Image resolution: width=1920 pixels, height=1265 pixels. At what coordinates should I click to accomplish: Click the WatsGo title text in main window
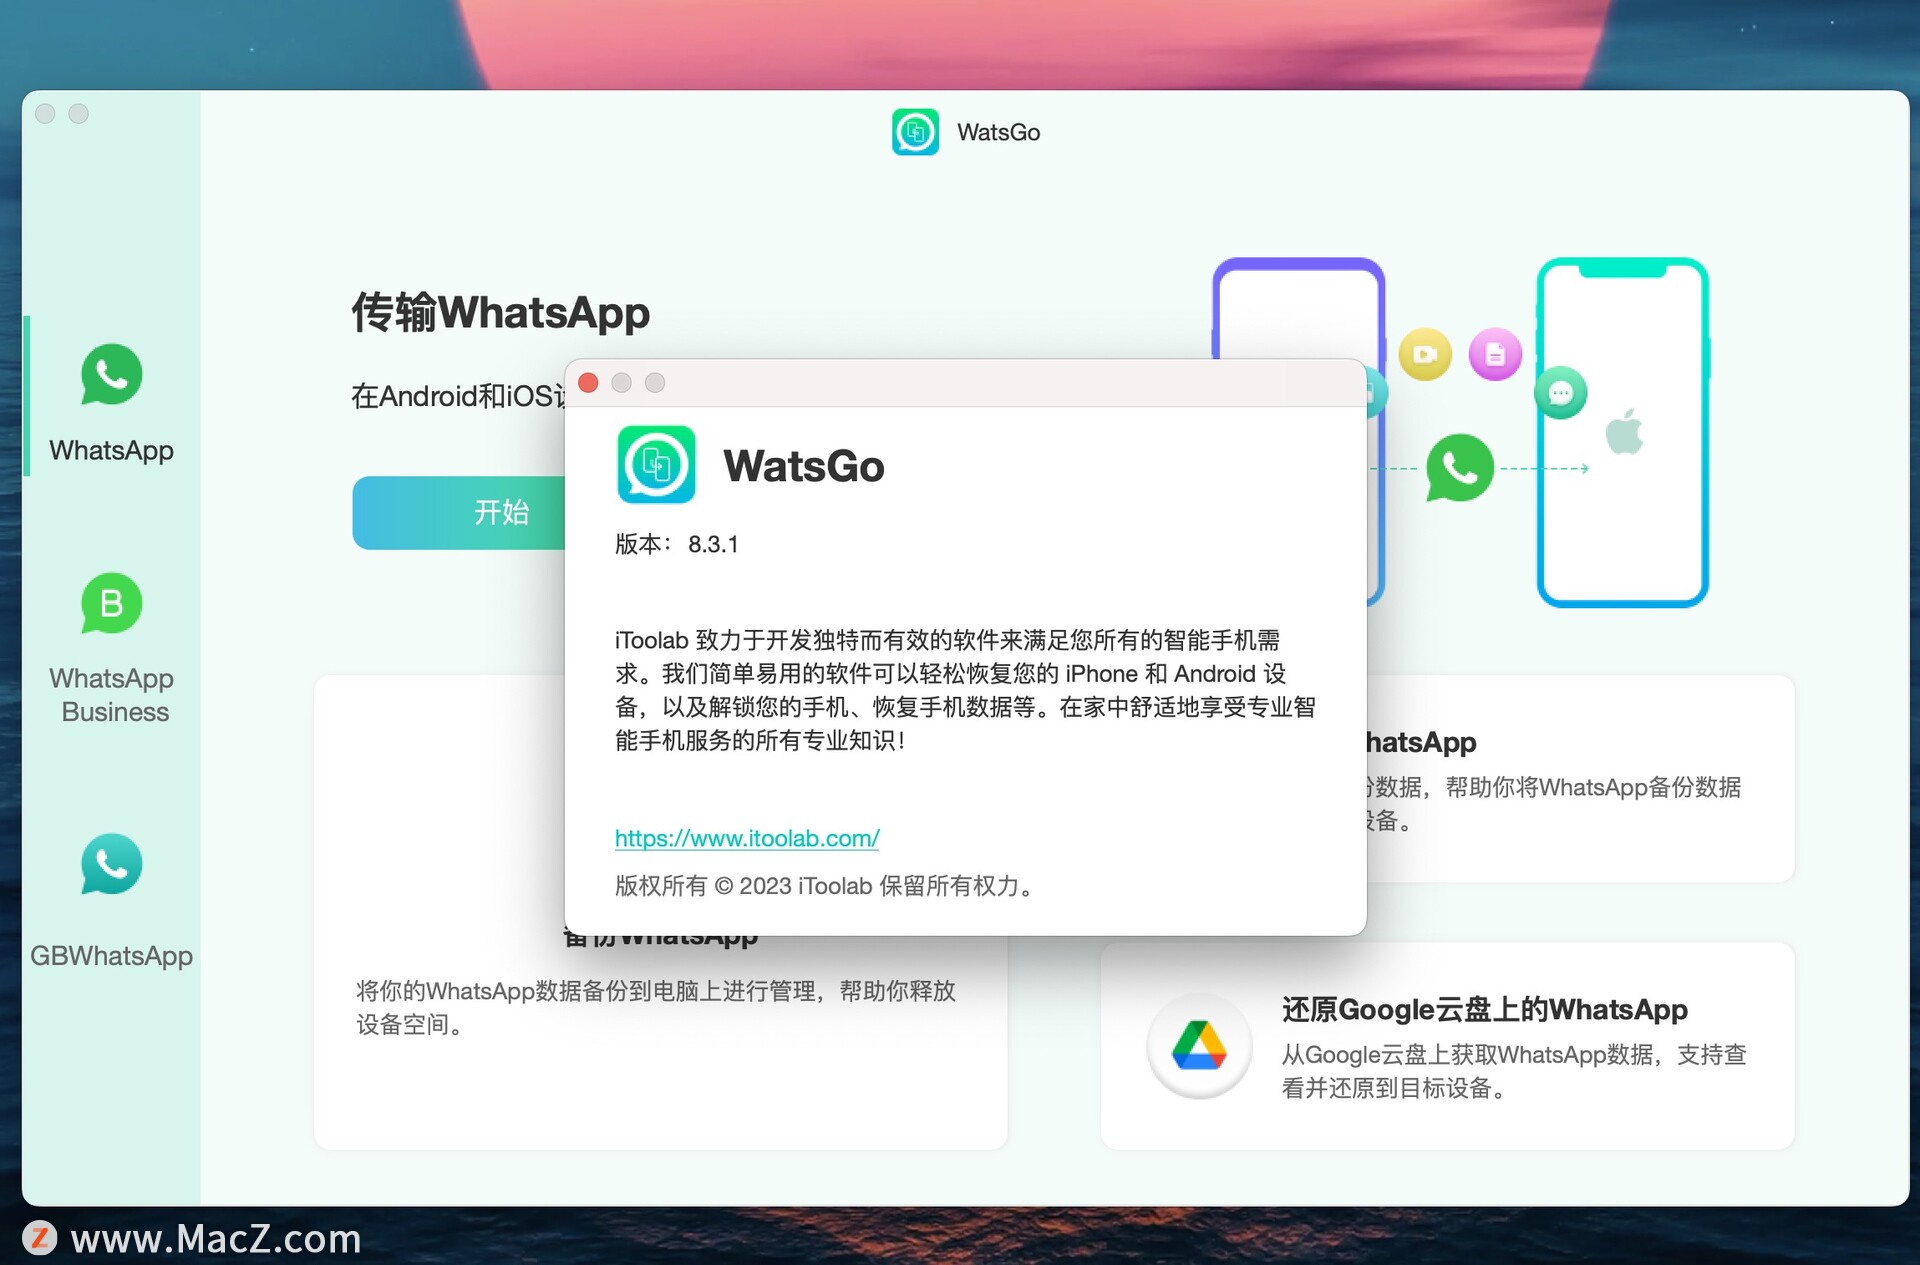(998, 132)
